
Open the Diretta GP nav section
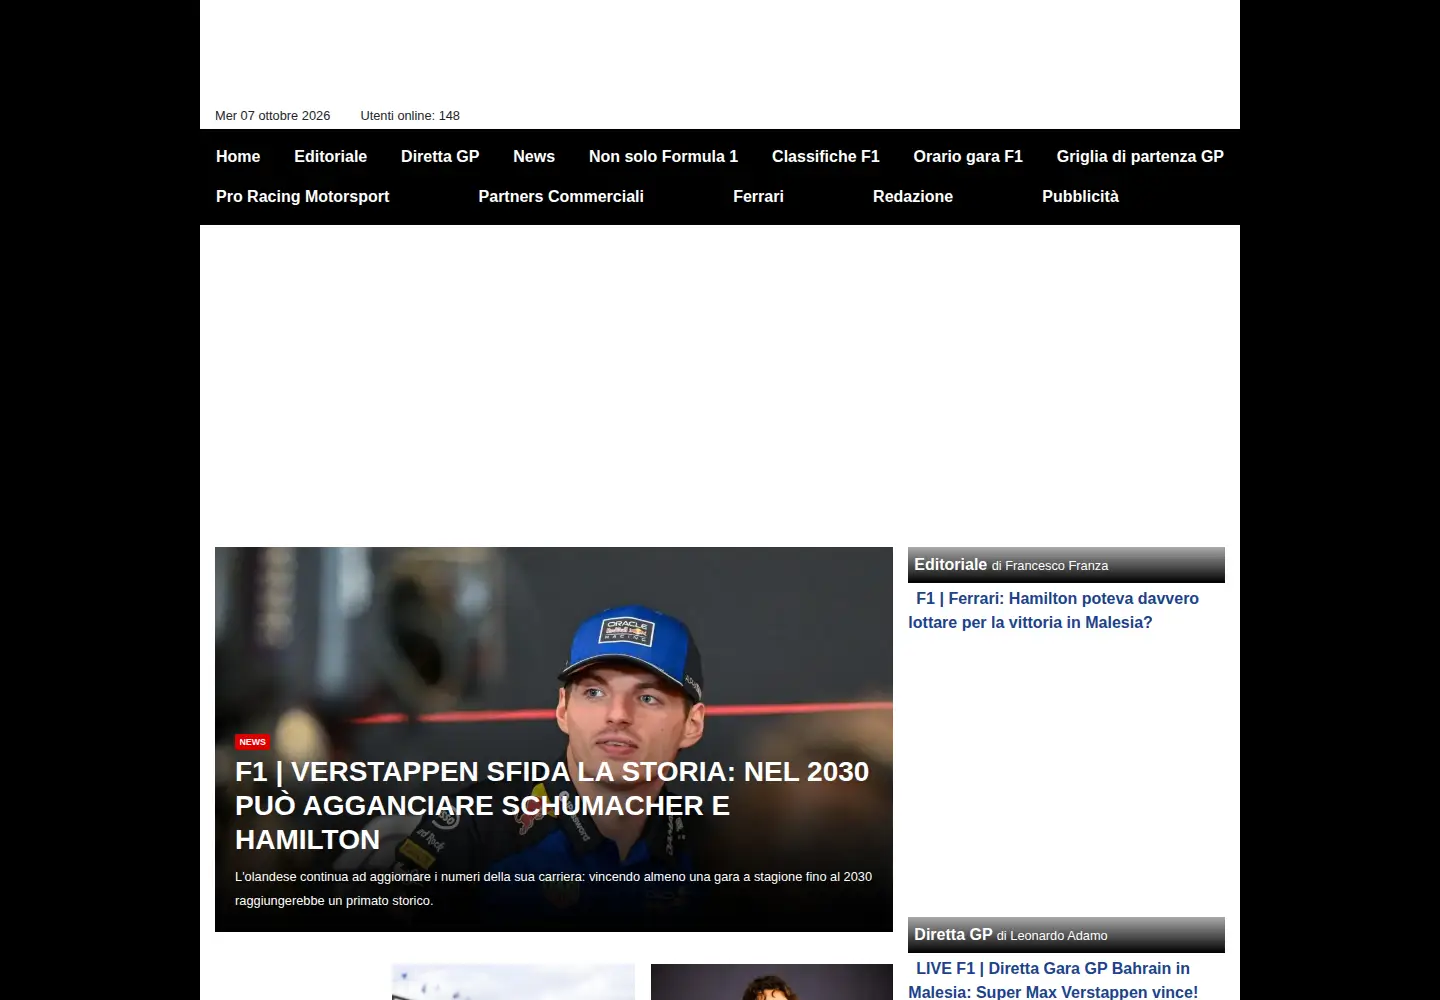pos(440,157)
